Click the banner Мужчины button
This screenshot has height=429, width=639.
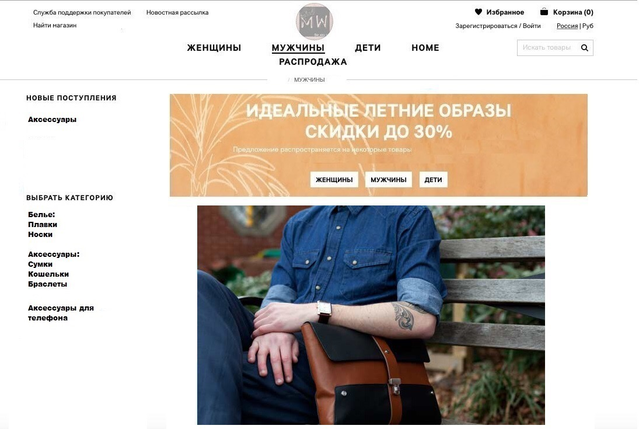point(388,180)
